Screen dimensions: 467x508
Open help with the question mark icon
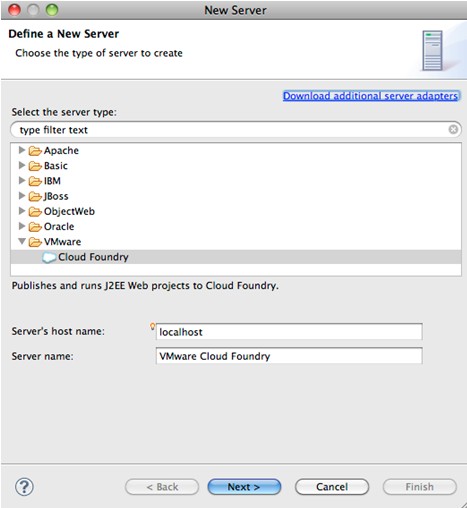(x=24, y=487)
